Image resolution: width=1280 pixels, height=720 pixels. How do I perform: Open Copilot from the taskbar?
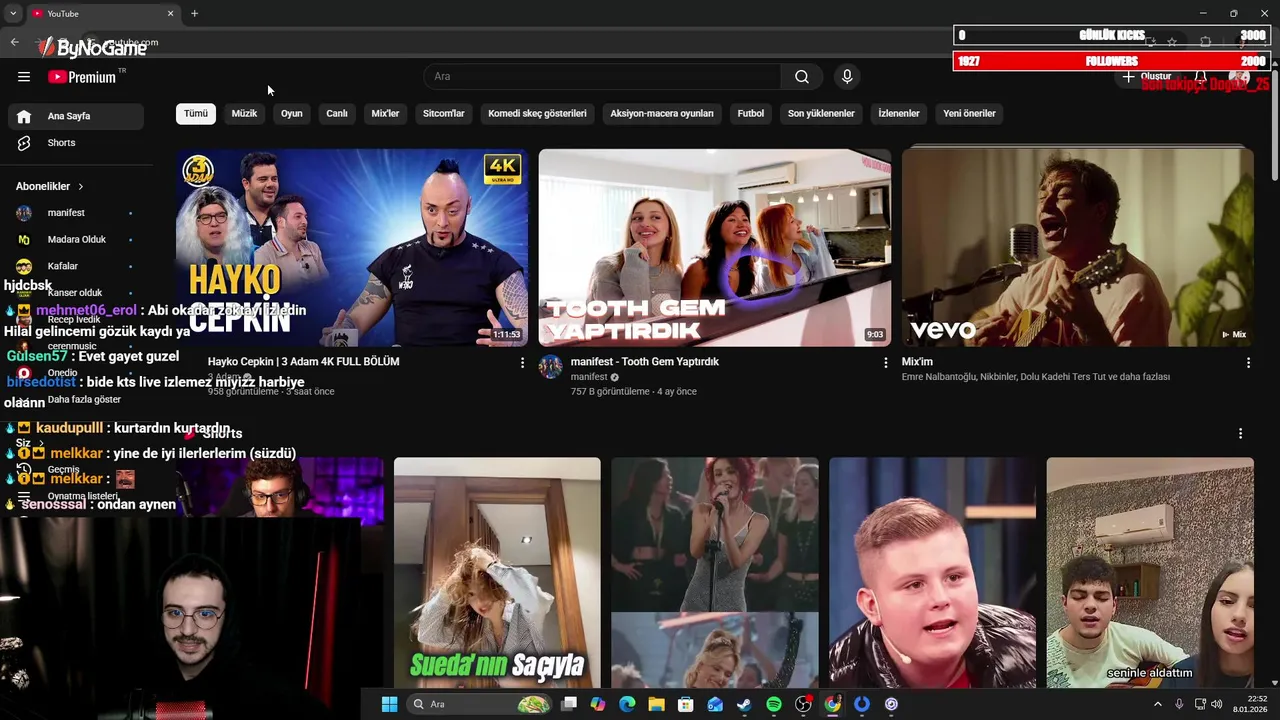[x=598, y=704]
